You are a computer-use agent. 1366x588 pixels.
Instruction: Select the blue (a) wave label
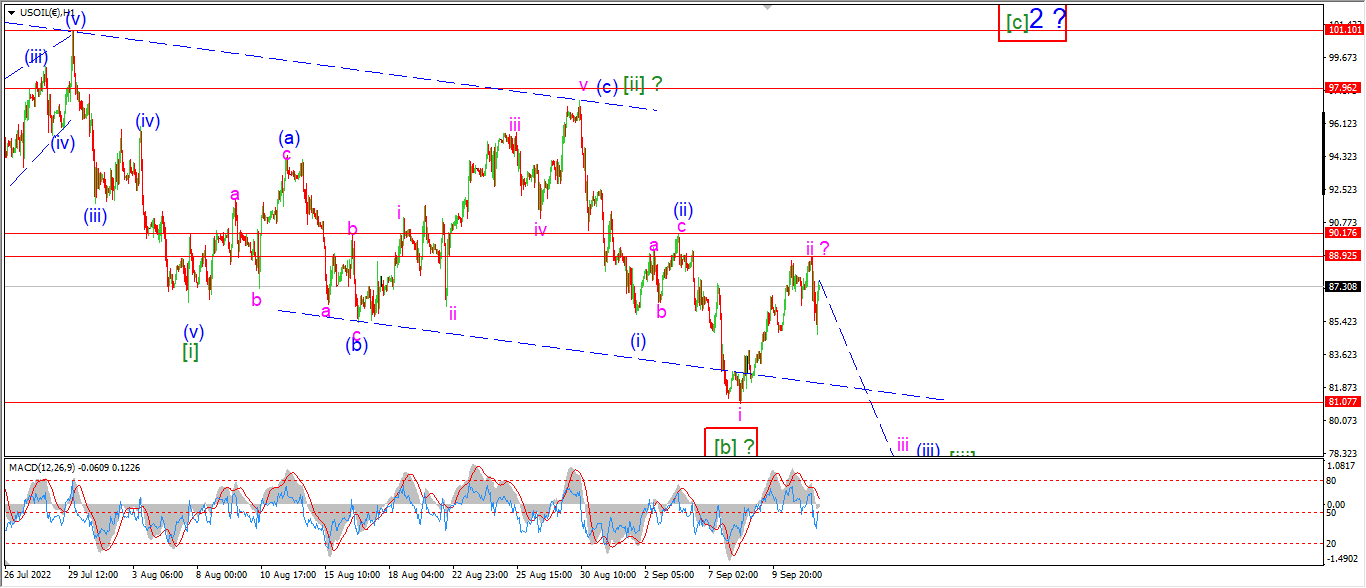pos(289,138)
